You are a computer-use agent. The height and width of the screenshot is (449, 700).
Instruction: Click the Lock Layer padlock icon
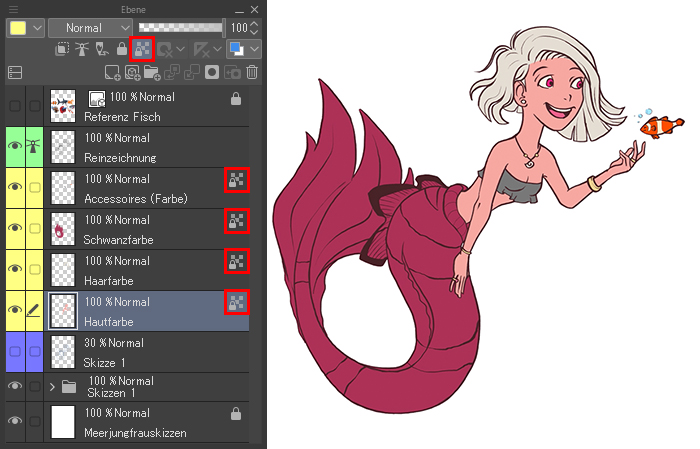pyautogui.click(x=121, y=49)
